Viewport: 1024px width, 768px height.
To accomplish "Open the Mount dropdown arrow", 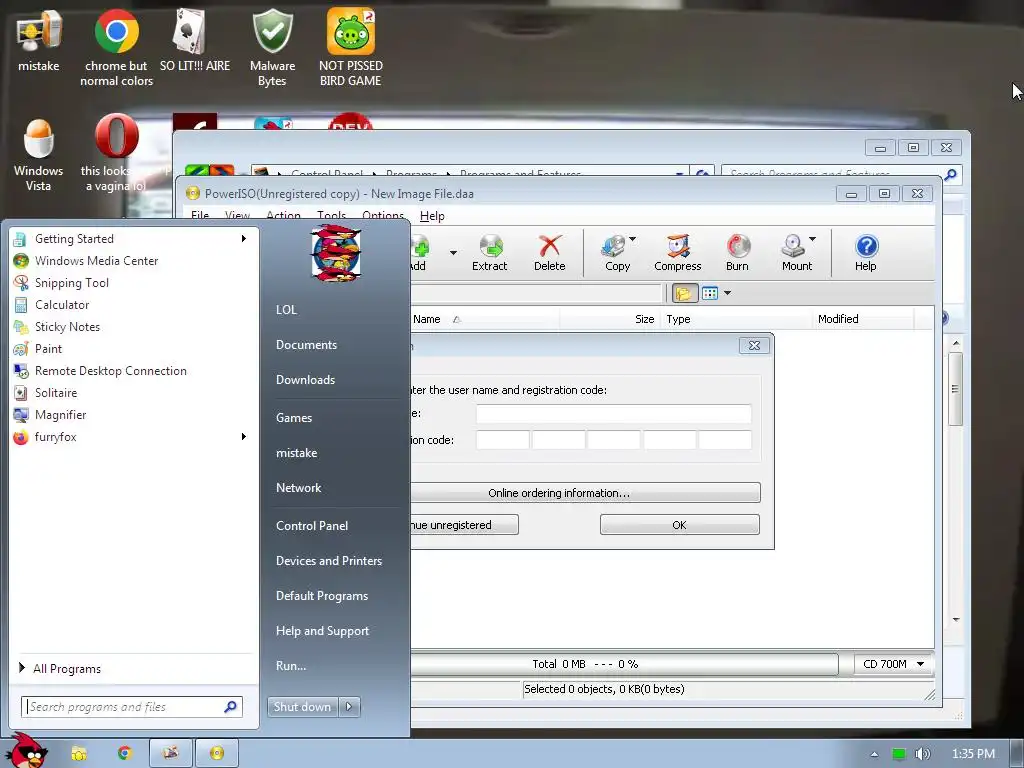I will point(812,239).
